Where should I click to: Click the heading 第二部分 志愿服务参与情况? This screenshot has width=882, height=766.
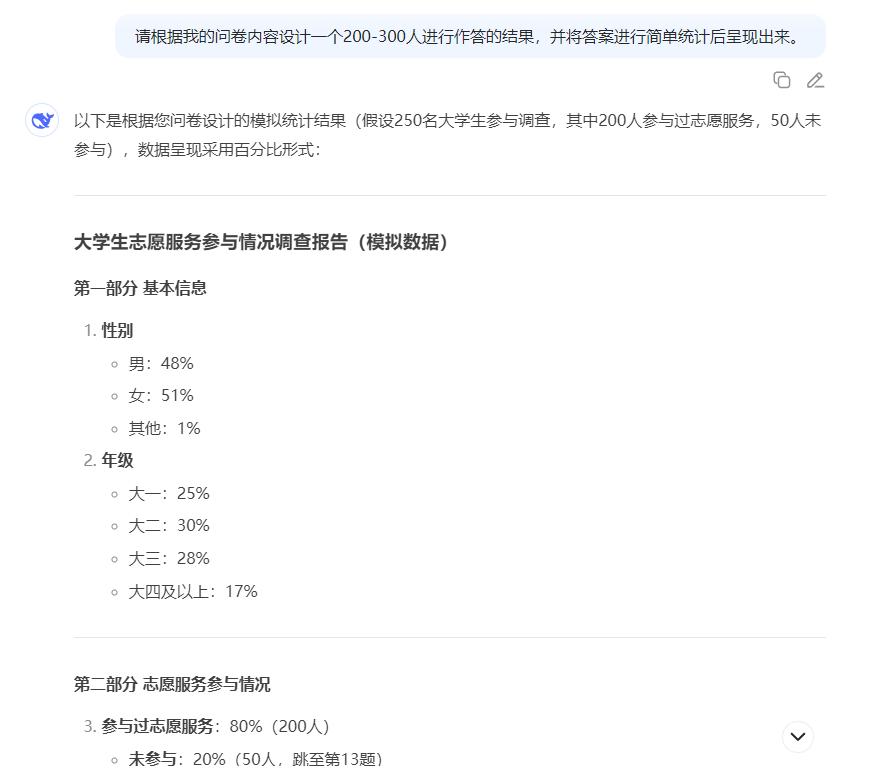(172, 684)
